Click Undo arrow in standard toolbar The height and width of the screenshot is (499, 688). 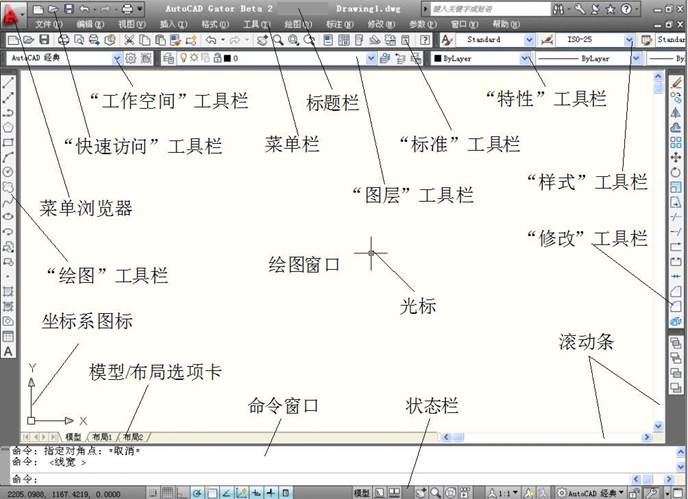(x=211, y=40)
